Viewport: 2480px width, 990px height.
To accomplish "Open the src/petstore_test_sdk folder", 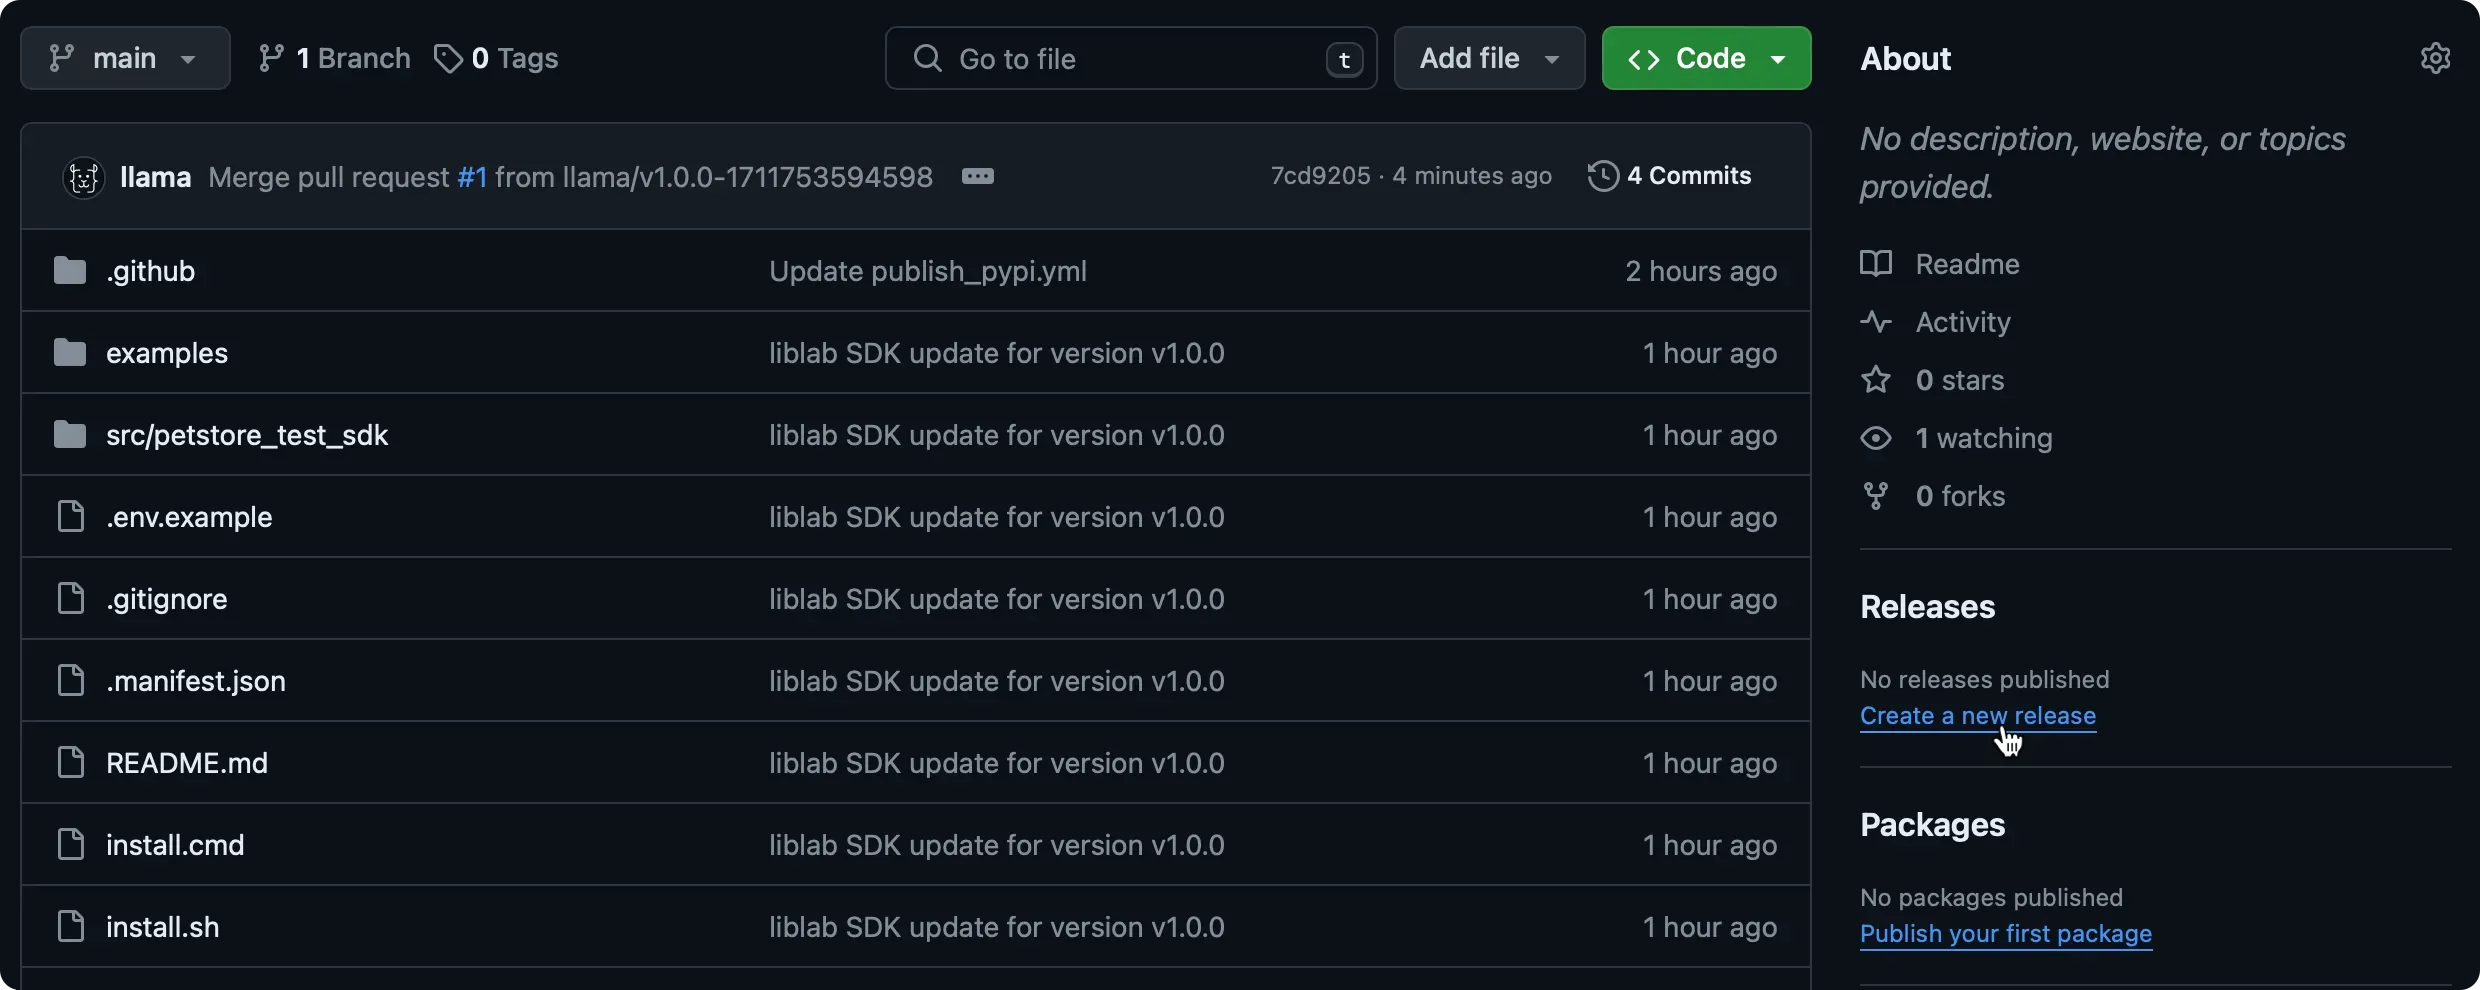I will [246, 435].
